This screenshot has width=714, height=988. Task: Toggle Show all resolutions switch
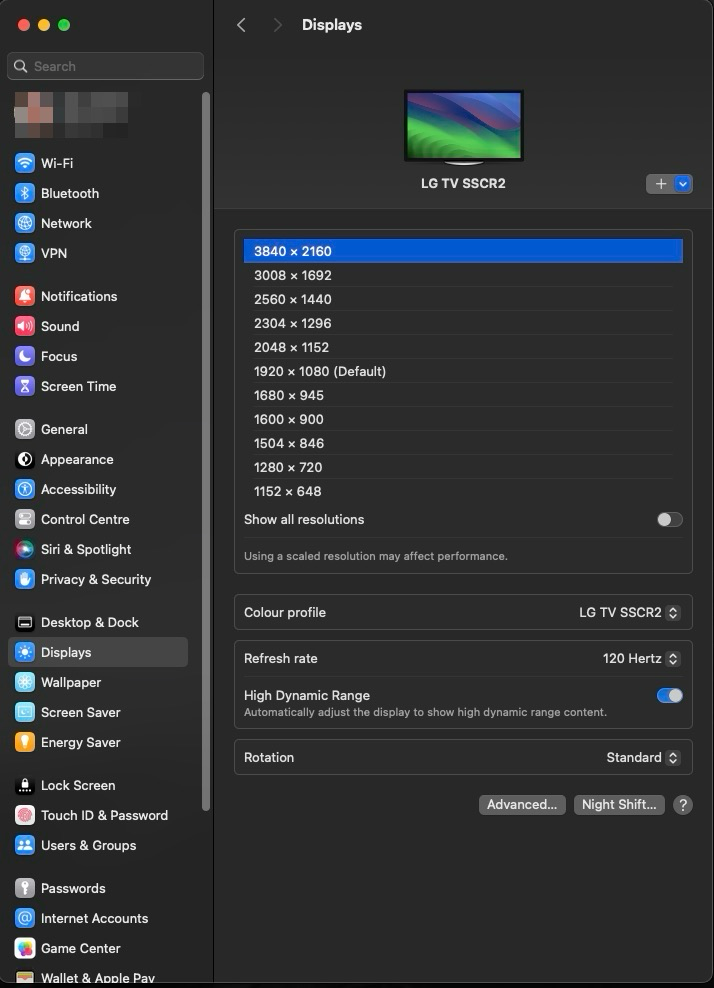click(x=669, y=519)
